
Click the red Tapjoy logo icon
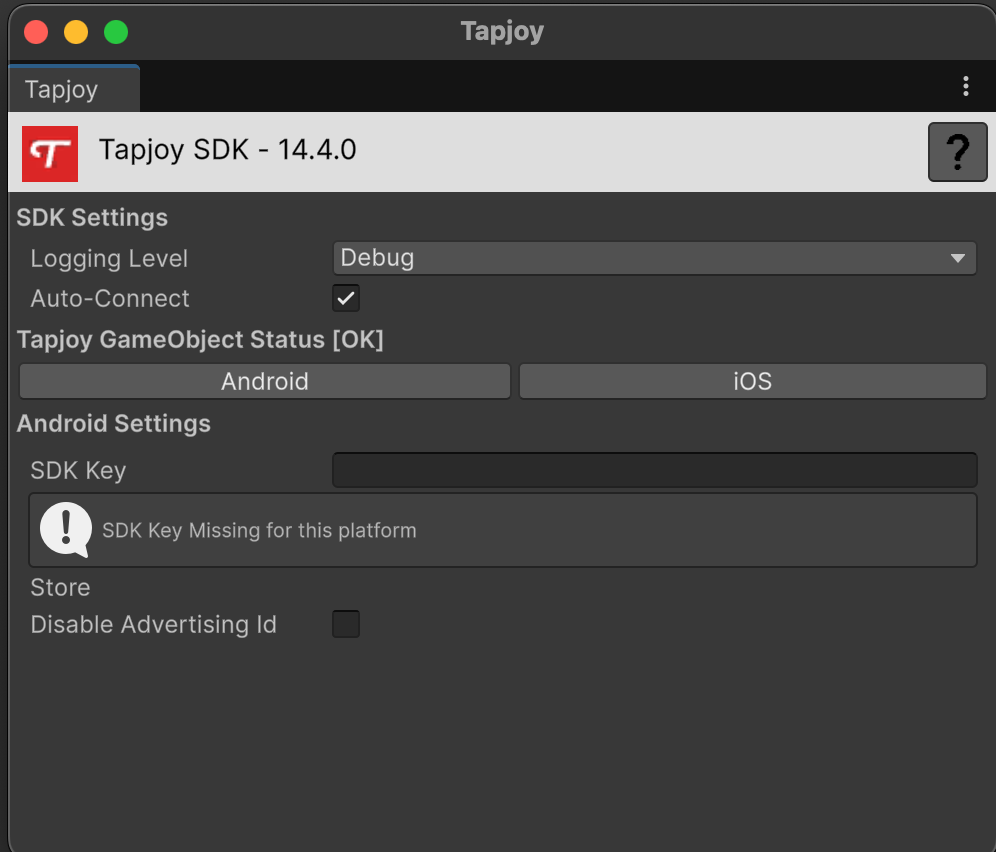[x=50, y=154]
